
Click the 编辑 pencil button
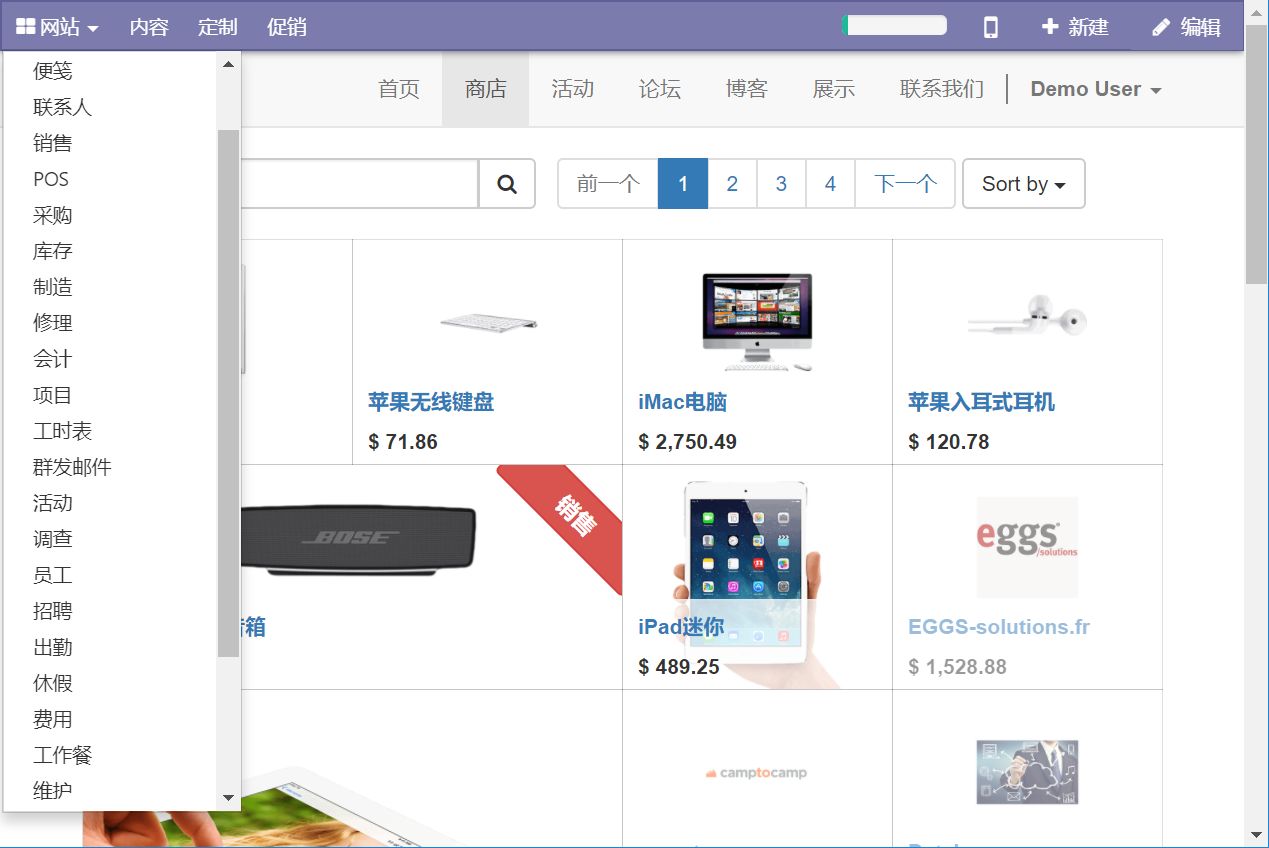(1186, 27)
